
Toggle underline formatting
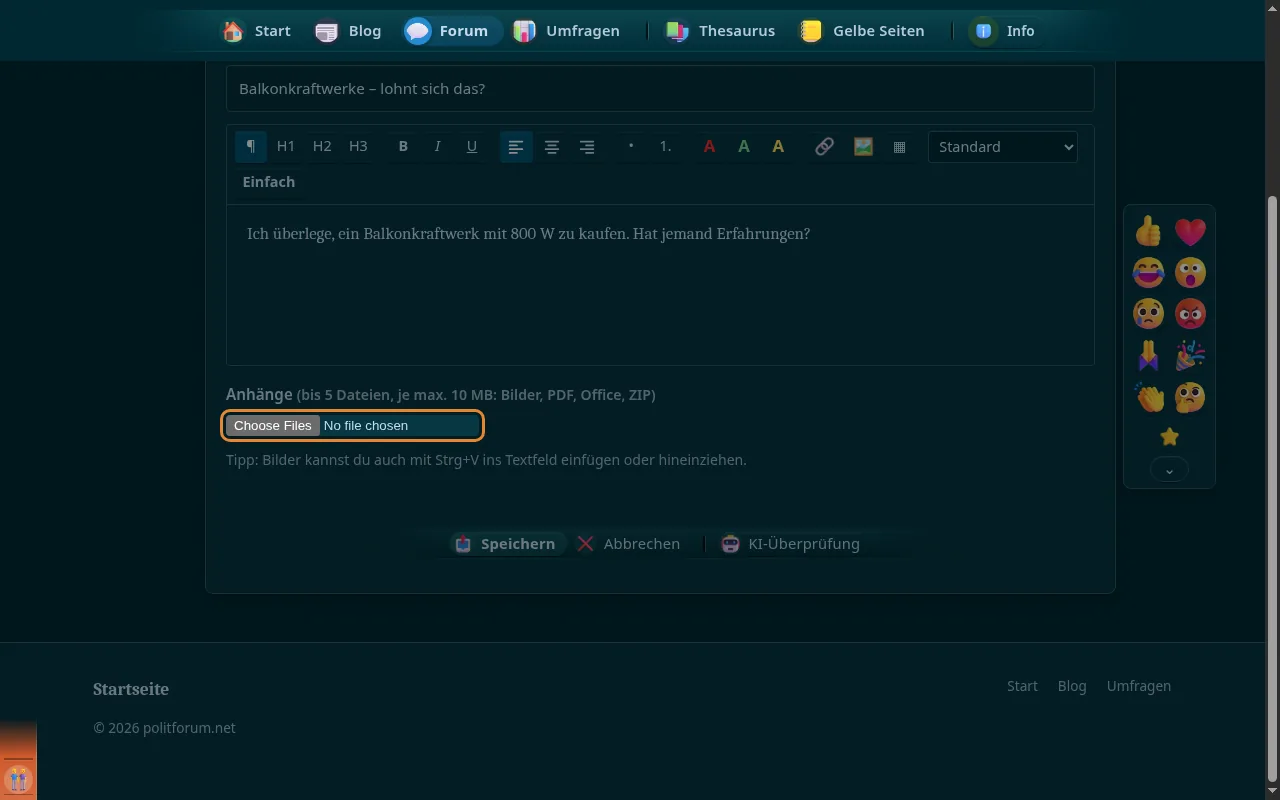click(472, 146)
